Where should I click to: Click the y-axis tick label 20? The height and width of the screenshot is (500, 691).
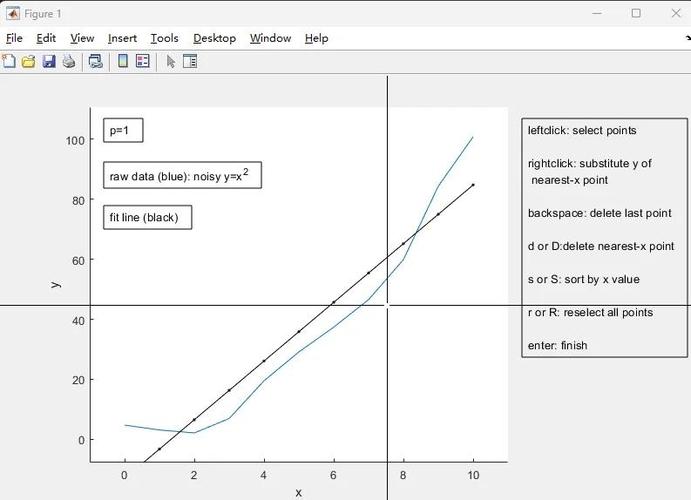click(x=78, y=380)
